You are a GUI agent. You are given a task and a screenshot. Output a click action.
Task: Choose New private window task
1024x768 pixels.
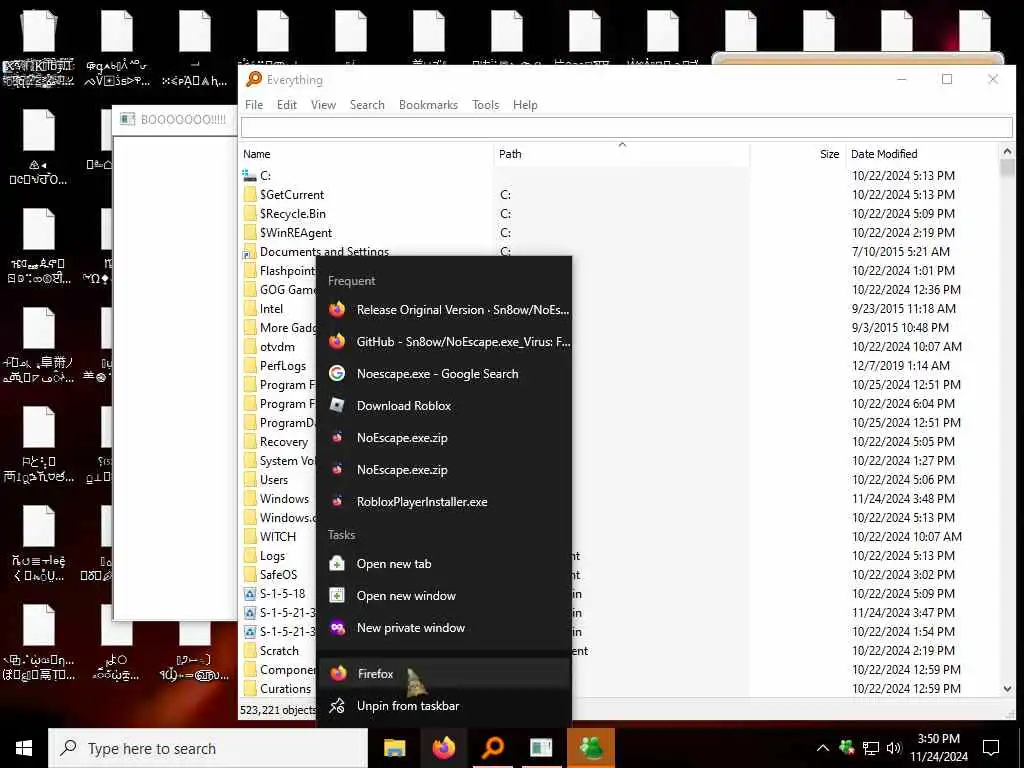(x=444, y=628)
